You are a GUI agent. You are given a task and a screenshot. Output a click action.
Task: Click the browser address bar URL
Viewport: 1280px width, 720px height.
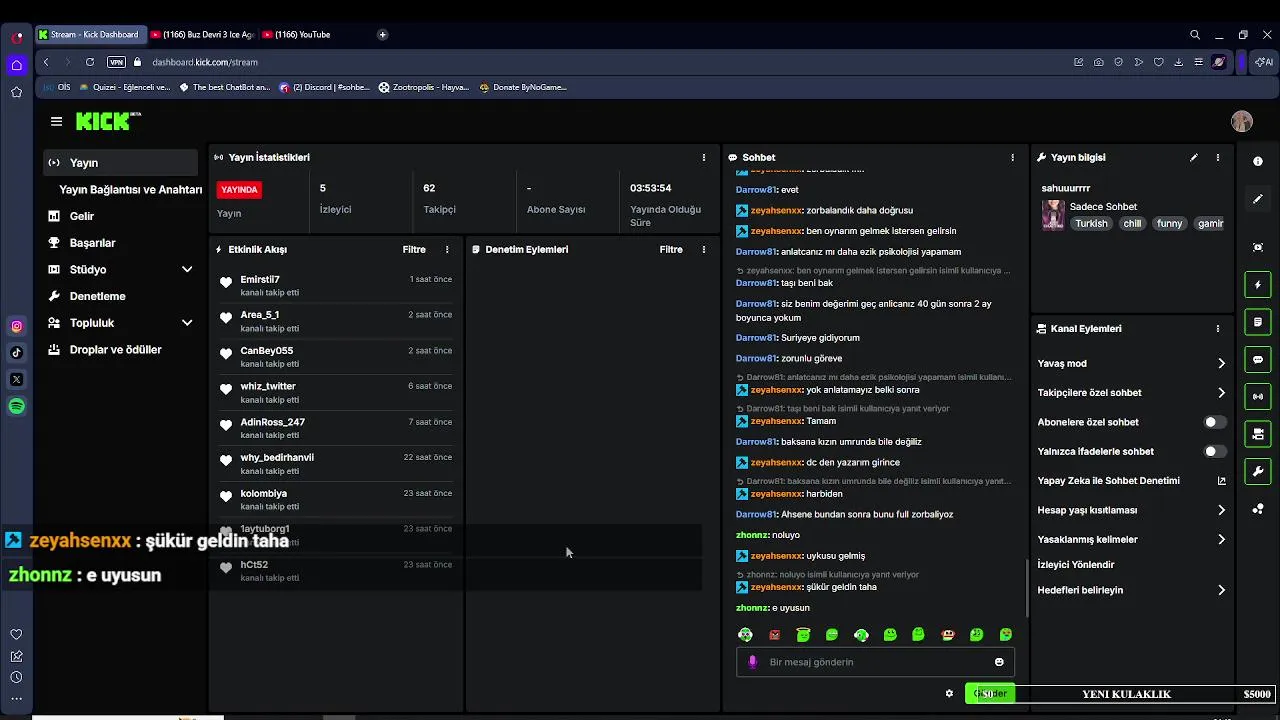[x=205, y=62]
